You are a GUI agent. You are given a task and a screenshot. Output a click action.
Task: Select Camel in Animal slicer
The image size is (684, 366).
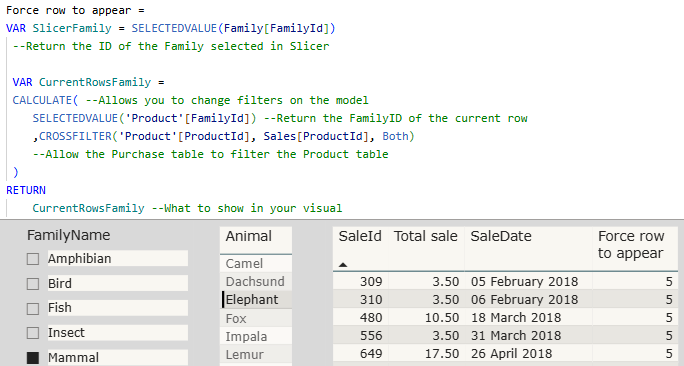256,263
